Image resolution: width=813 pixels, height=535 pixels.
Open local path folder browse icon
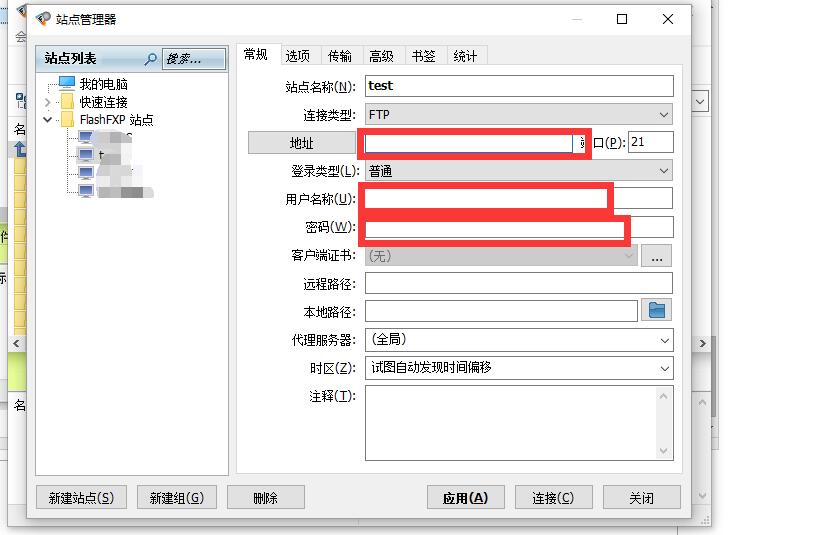656,311
